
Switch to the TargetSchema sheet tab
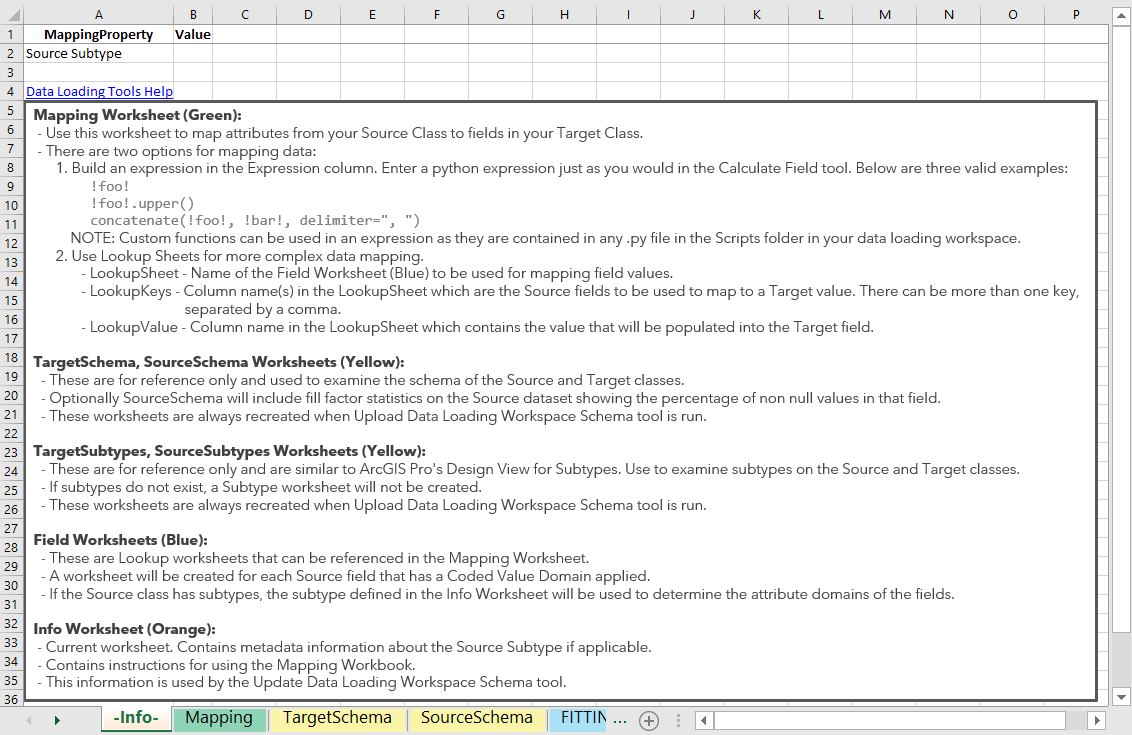pos(337,718)
